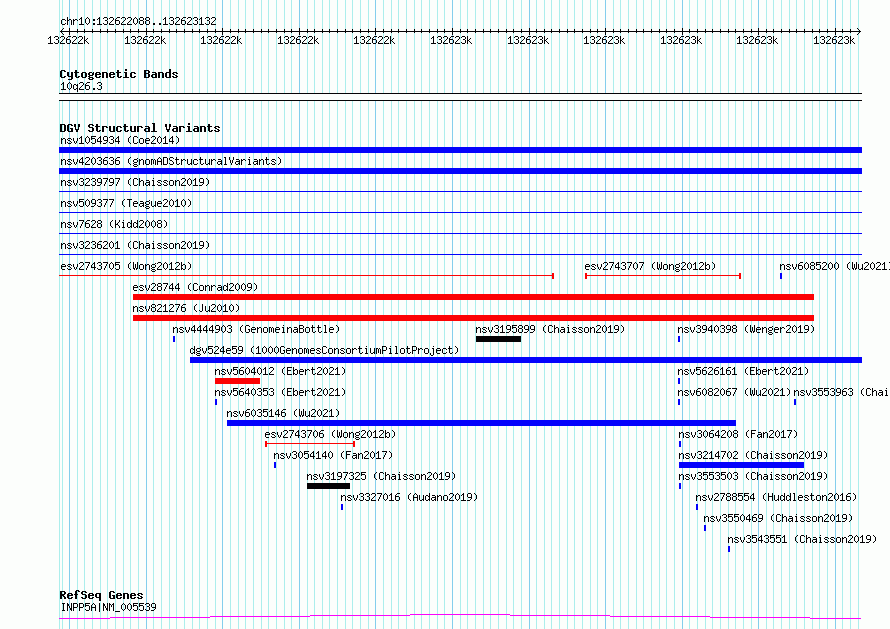This screenshot has height=629, width=890.
Task: Open the esv28744 (Conrad2009) label
Action: pyautogui.click(x=195, y=287)
